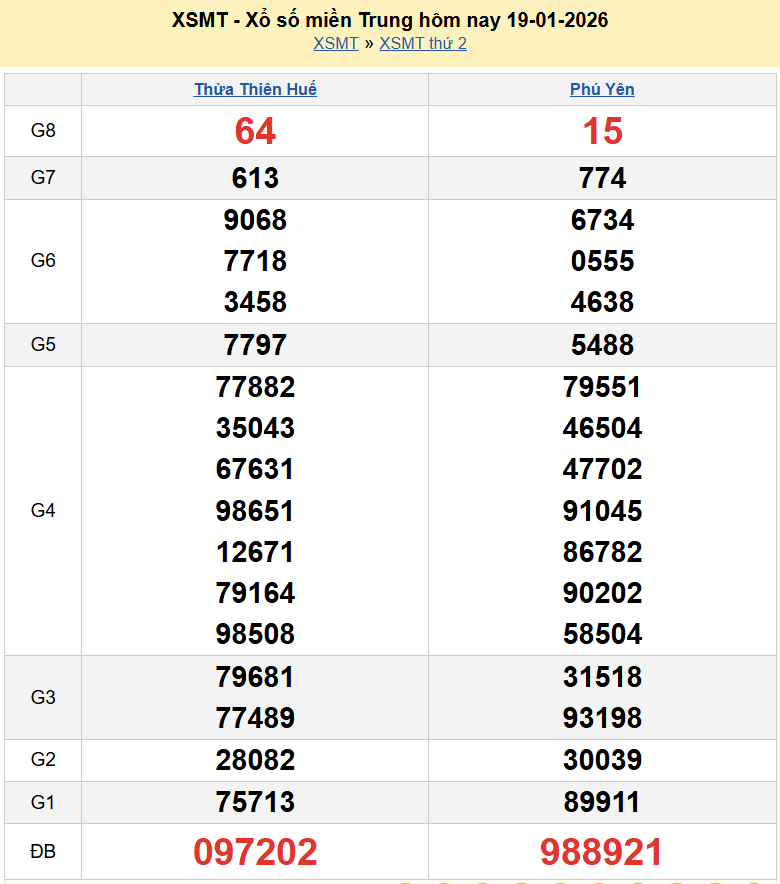Viewport: 780px width, 884px height.
Task: Open Thừa Thiên Huế province link
Action: coord(255,89)
